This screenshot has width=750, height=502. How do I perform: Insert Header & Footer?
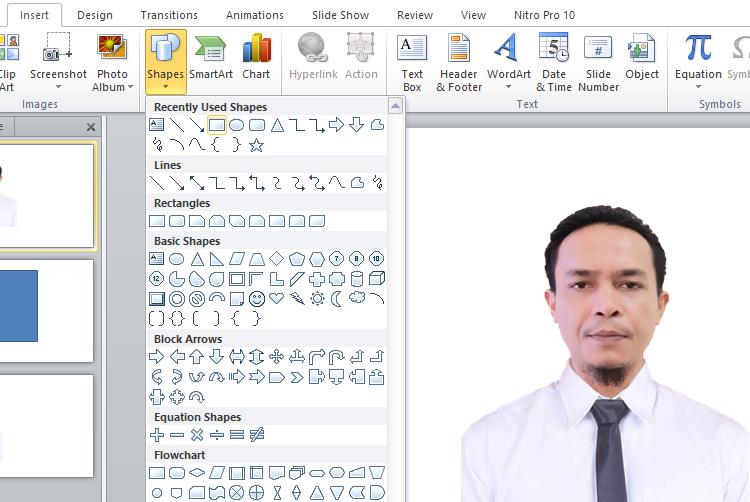click(459, 61)
